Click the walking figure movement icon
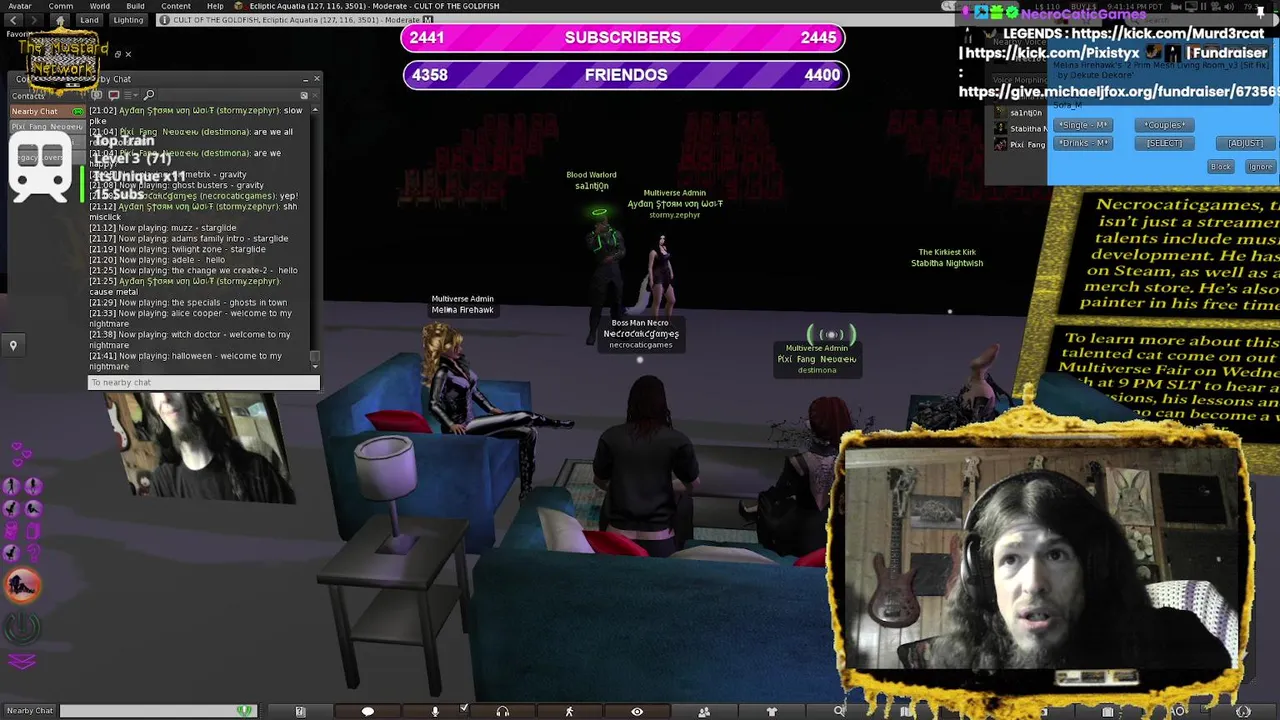1280x720 pixels. pos(569,711)
